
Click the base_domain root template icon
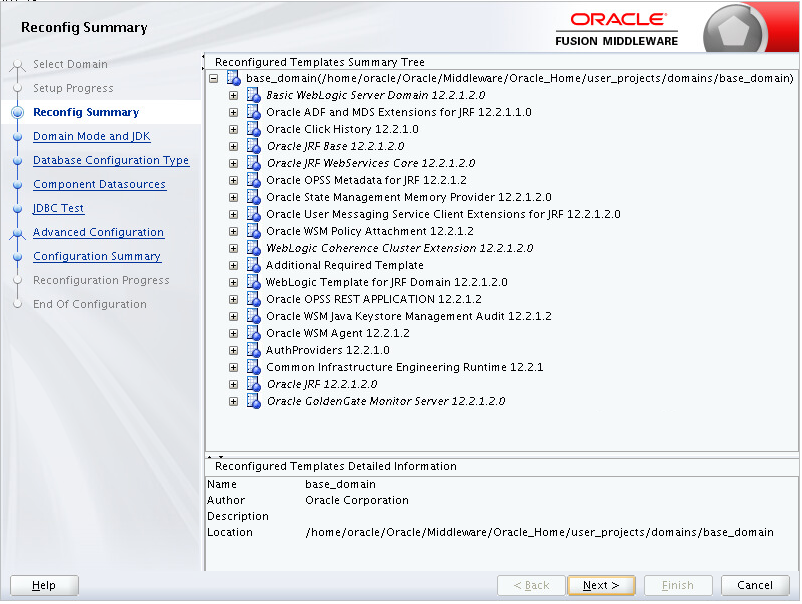coord(234,78)
